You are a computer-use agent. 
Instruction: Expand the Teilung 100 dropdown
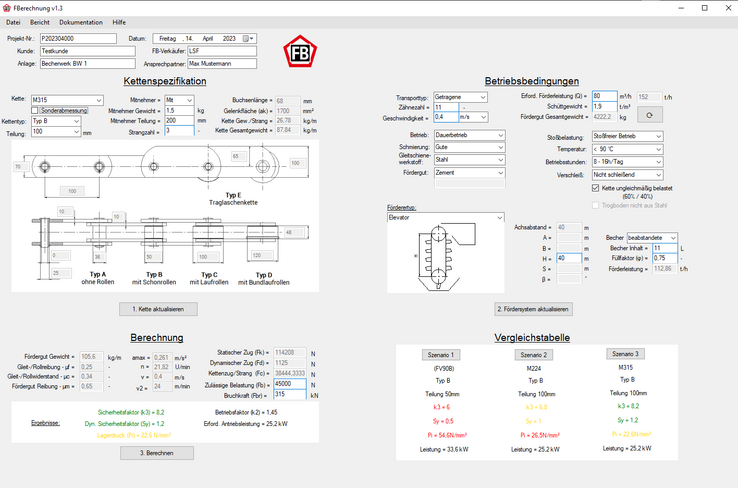tap(56, 132)
